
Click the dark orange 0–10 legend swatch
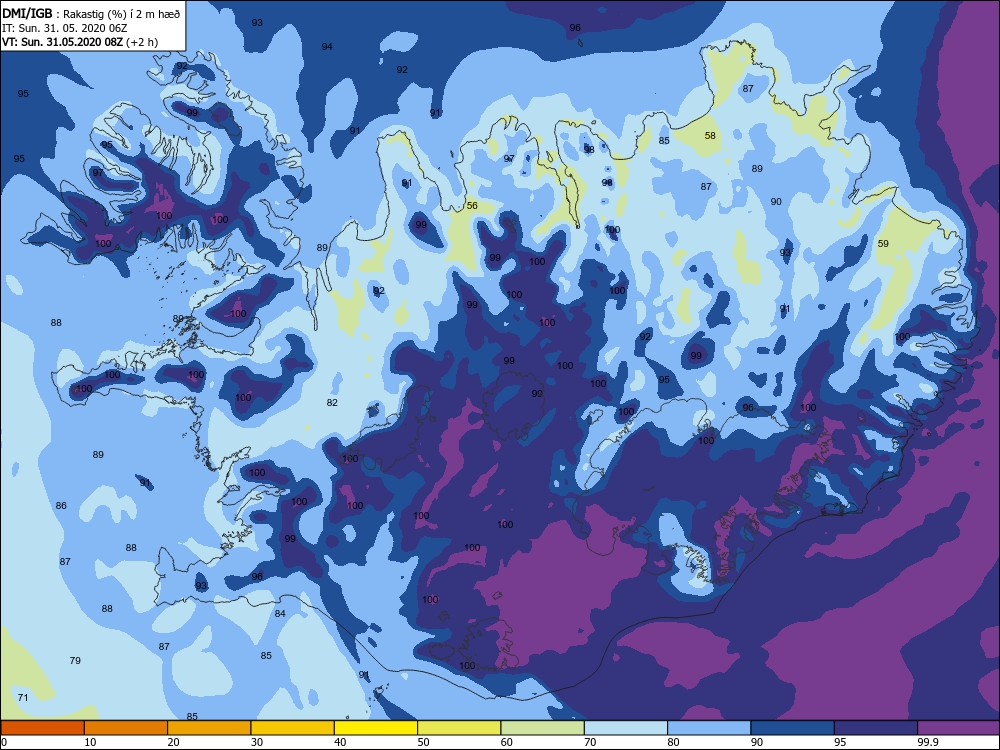pyautogui.click(x=43, y=728)
